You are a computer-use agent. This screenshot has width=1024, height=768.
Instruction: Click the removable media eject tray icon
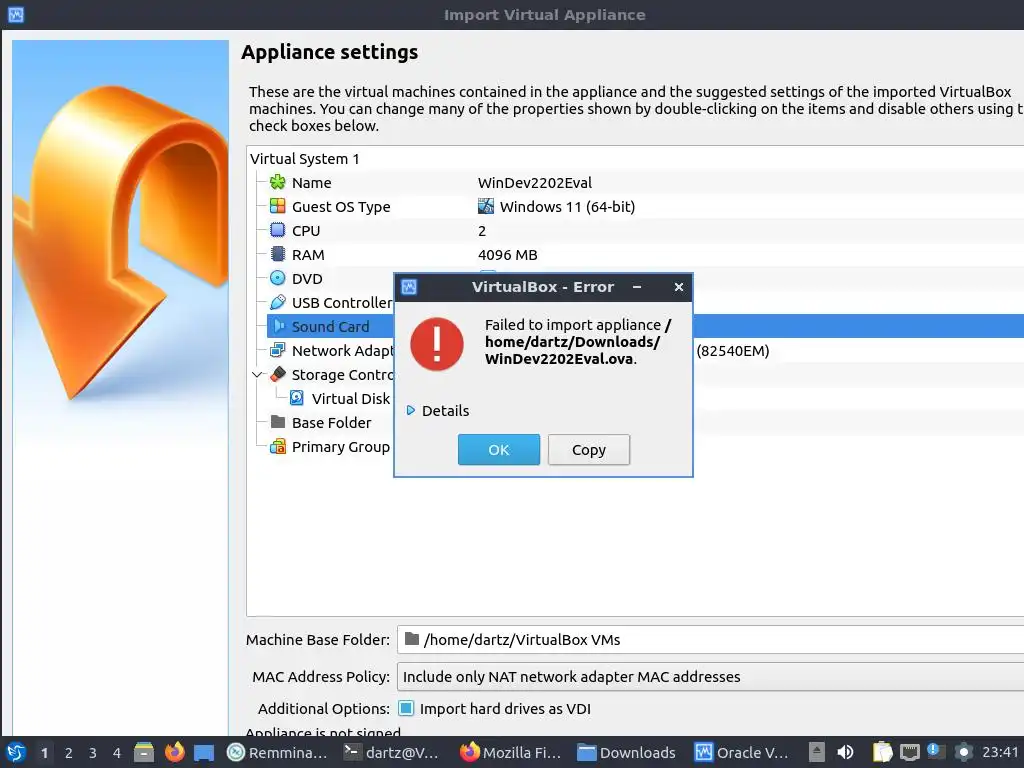pos(816,752)
